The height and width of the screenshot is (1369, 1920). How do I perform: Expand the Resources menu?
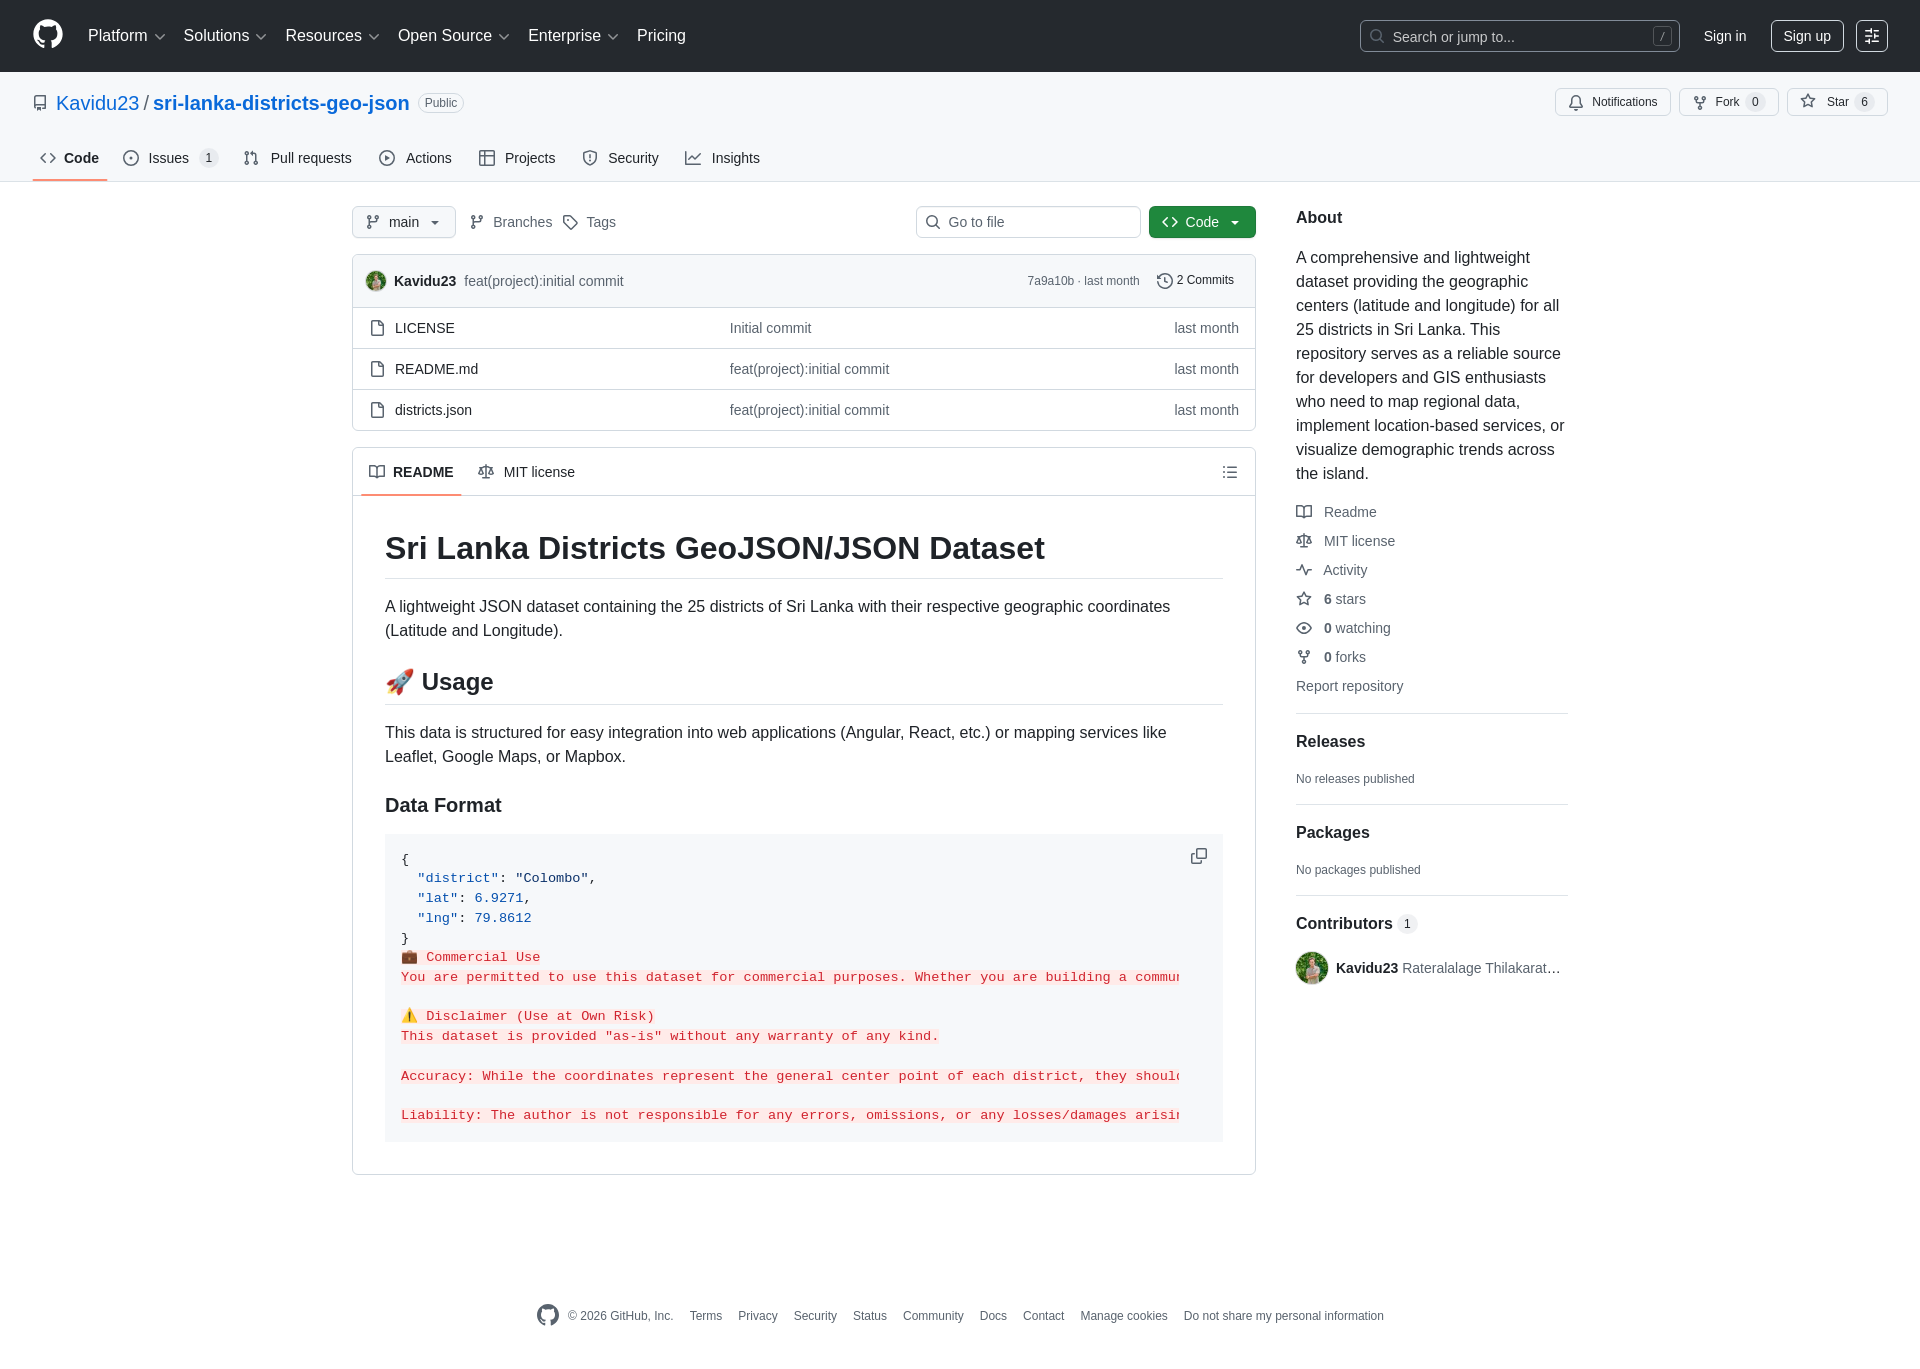click(x=332, y=36)
